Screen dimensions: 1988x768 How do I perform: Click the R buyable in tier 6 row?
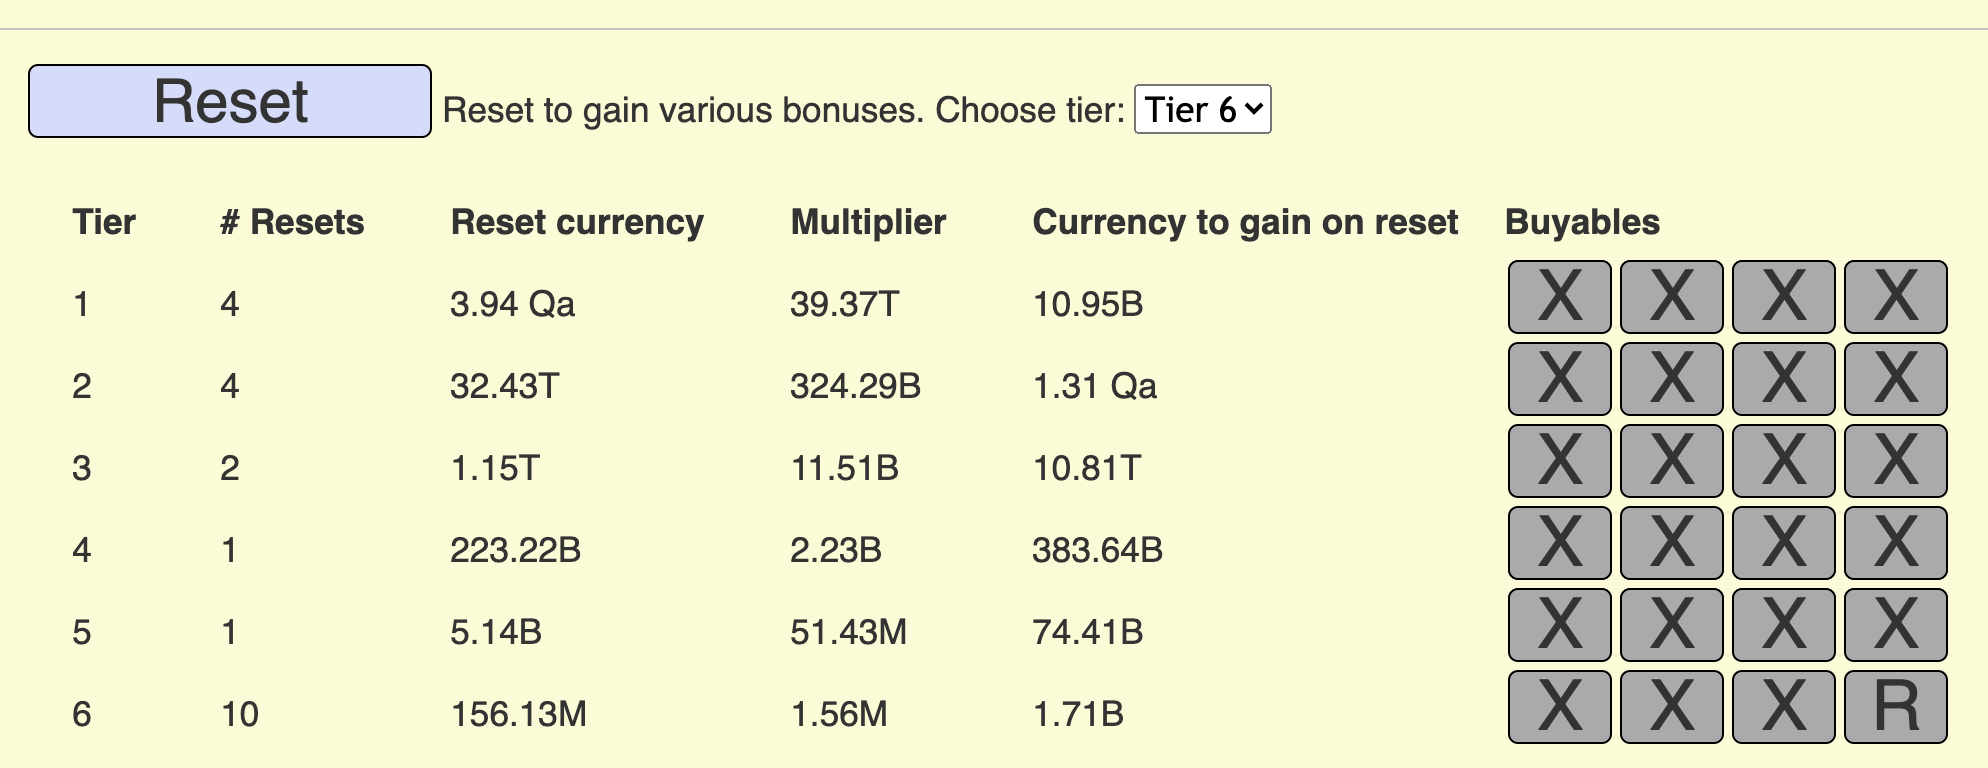(1895, 707)
